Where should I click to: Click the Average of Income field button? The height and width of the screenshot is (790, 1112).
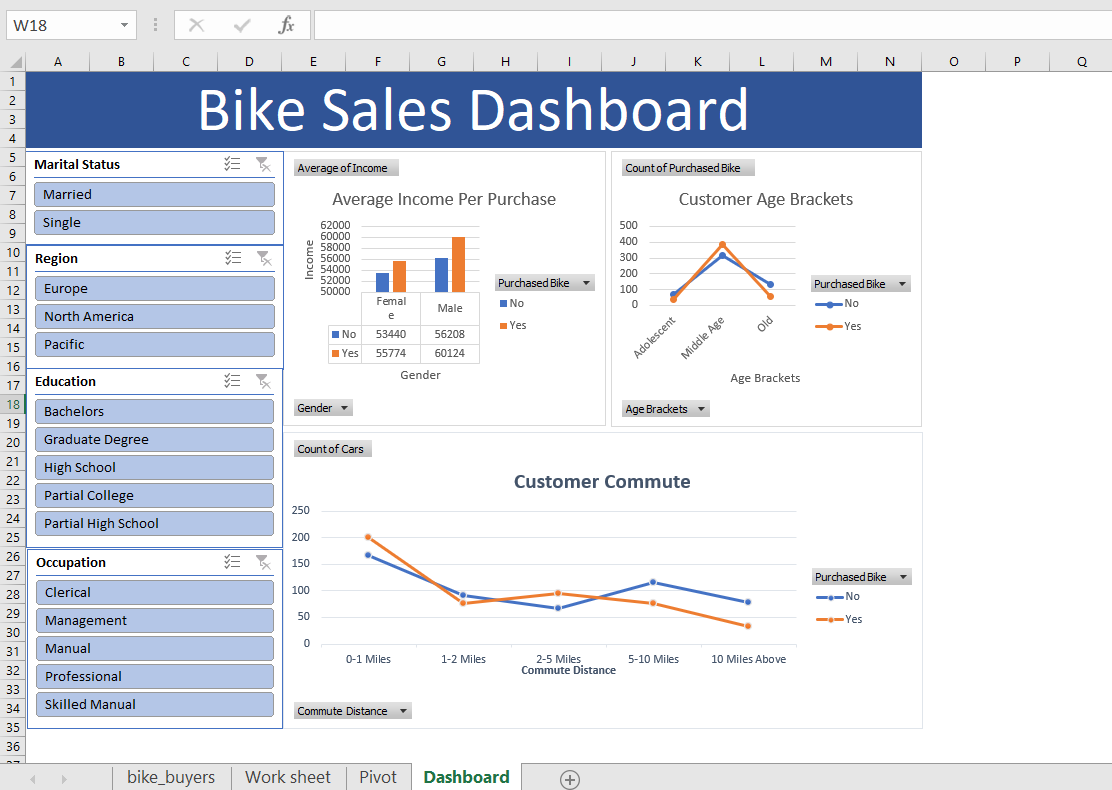346,168
